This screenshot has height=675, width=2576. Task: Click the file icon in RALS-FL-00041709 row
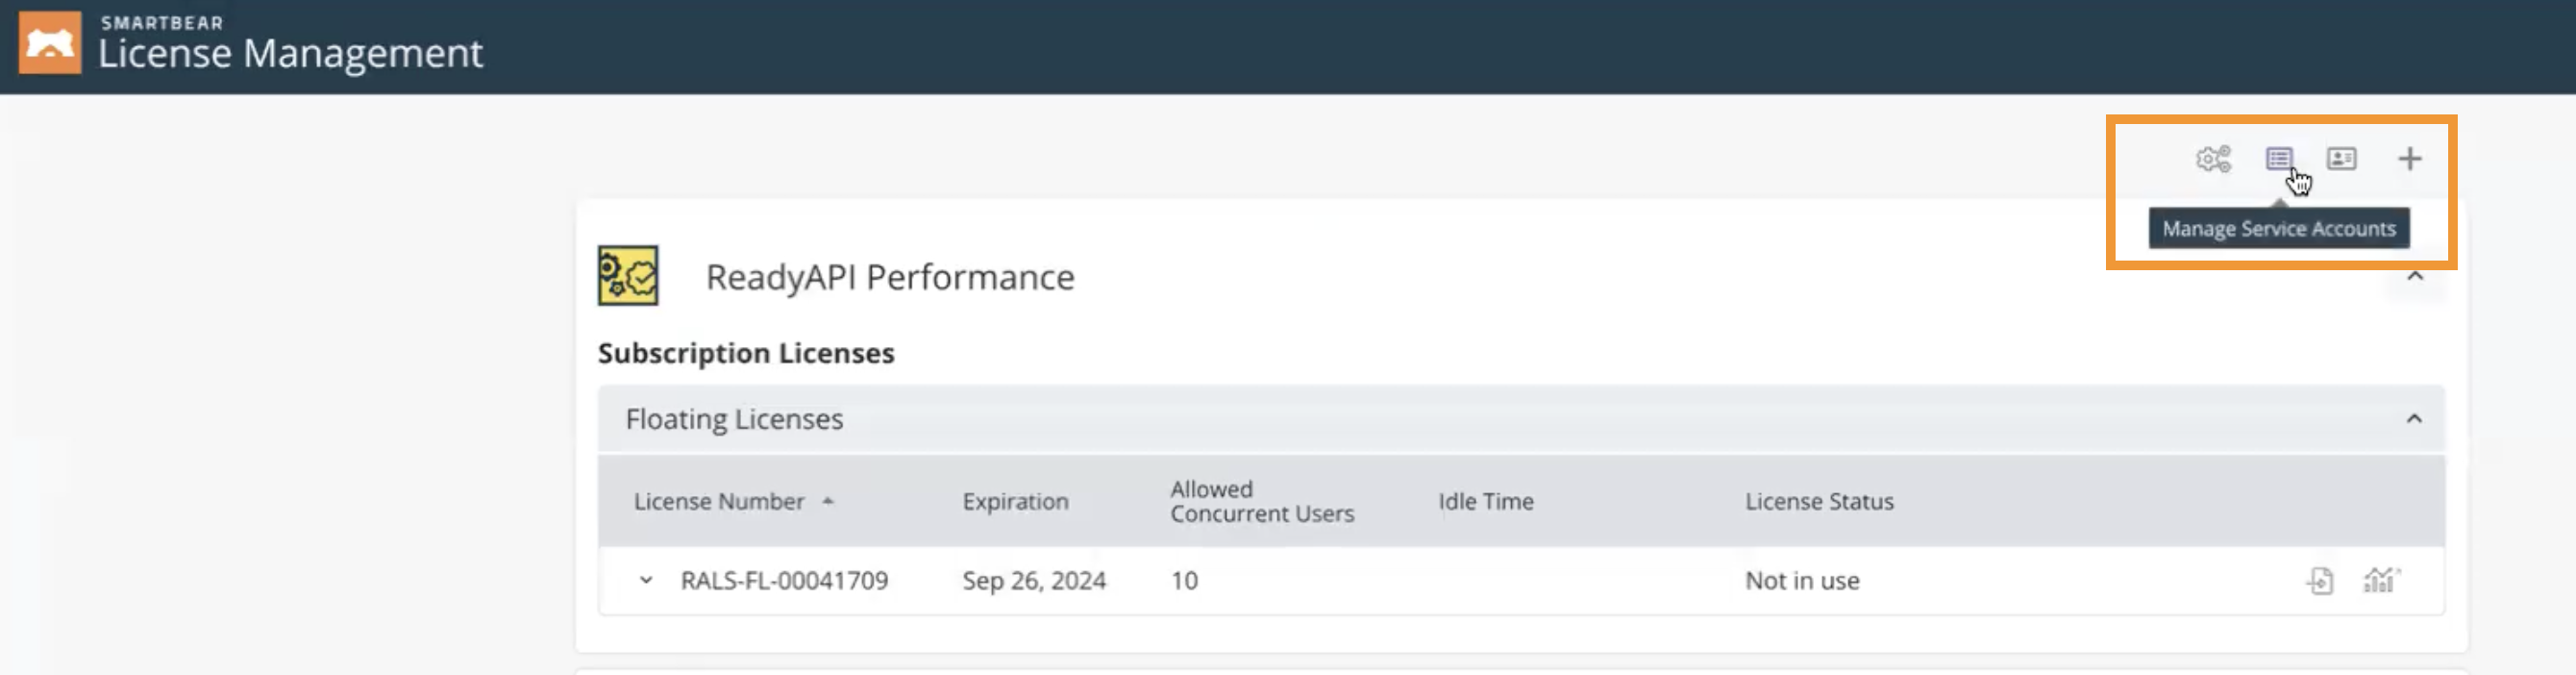point(2320,580)
